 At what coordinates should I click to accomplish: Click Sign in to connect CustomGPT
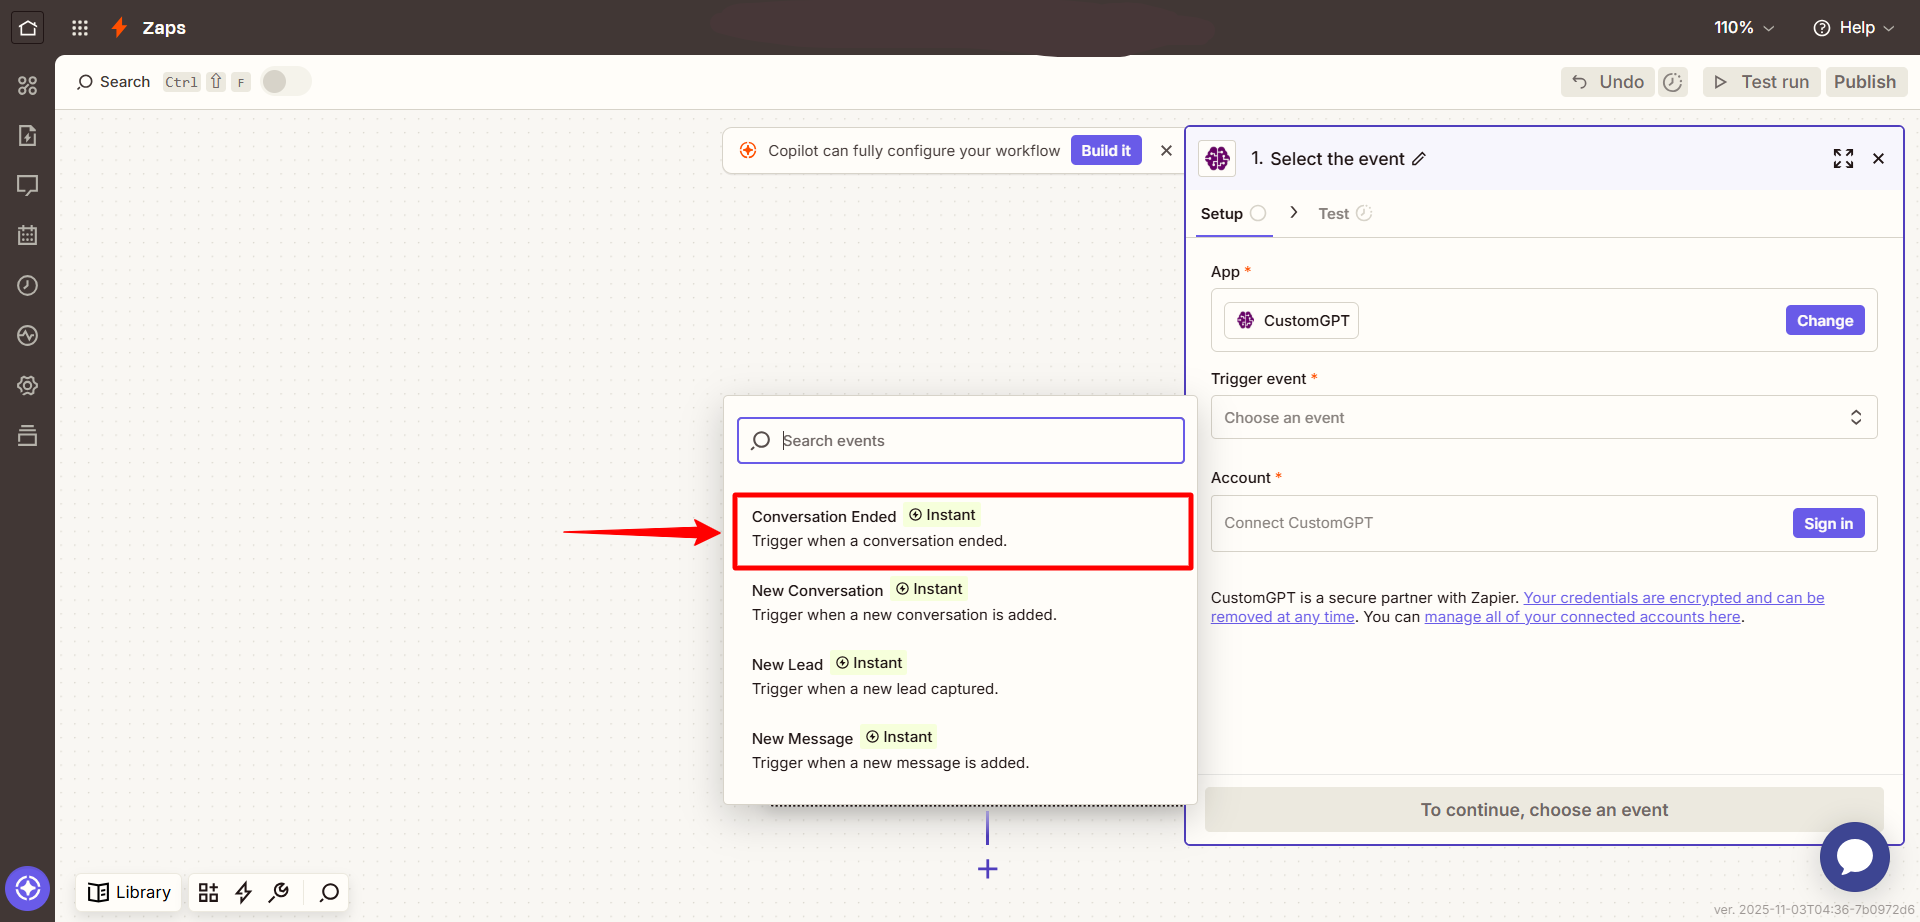1828,523
